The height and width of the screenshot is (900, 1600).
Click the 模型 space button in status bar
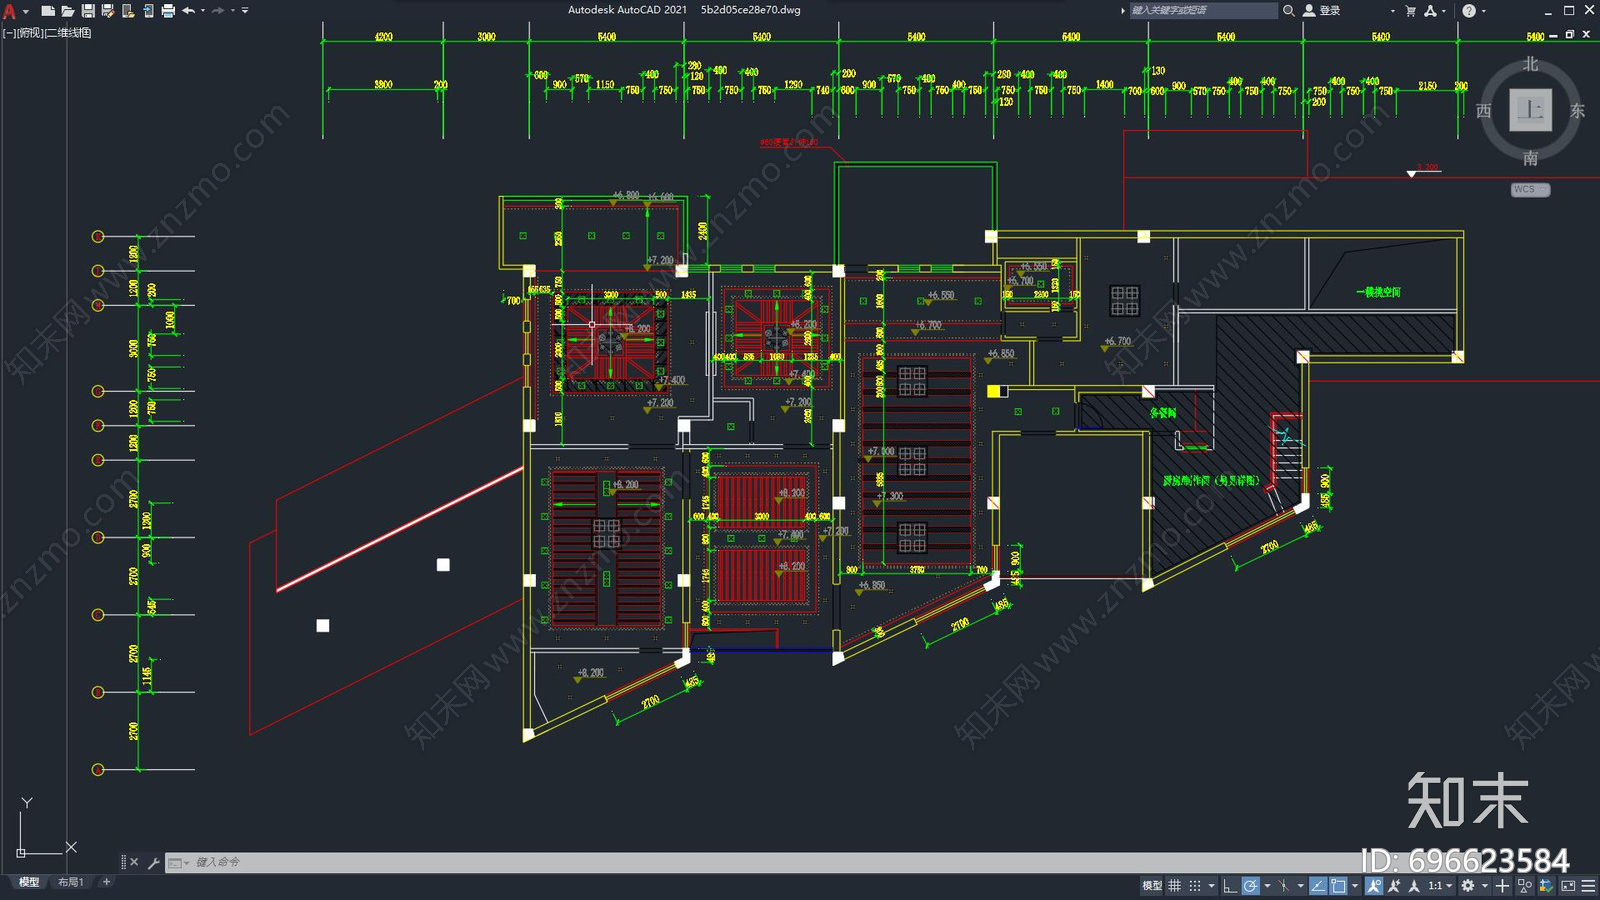coord(1152,886)
